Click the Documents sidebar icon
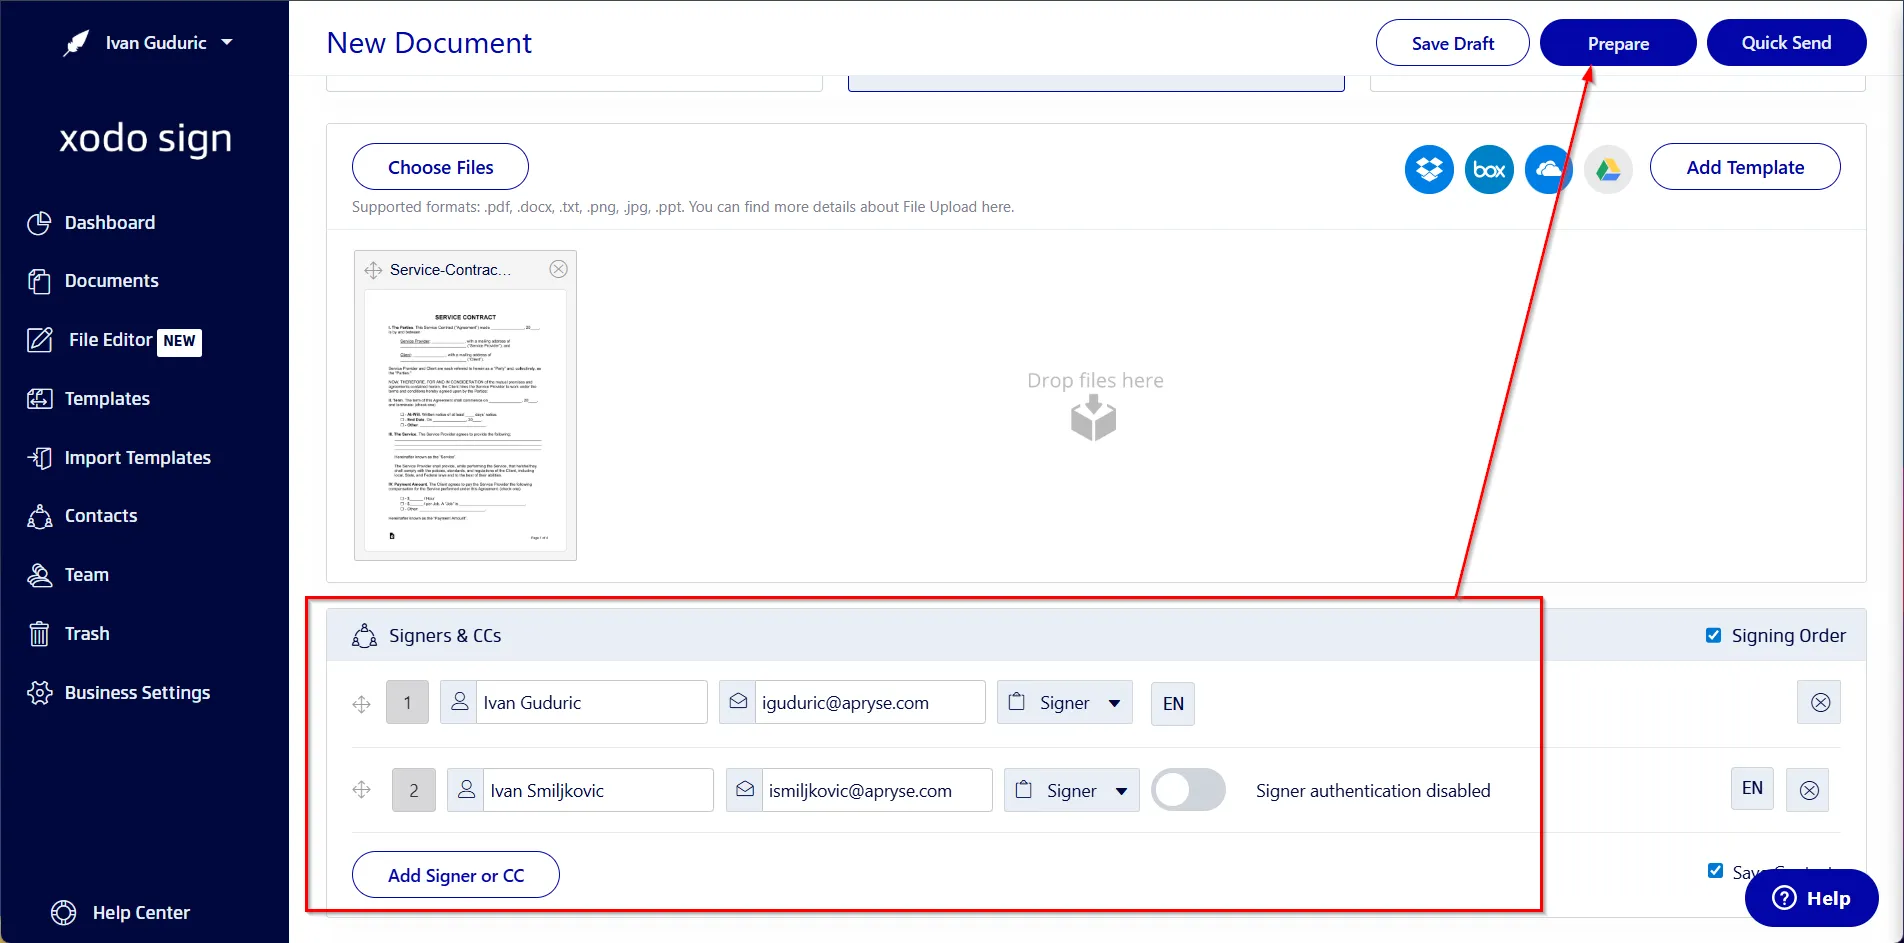 [x=39, y=282]
